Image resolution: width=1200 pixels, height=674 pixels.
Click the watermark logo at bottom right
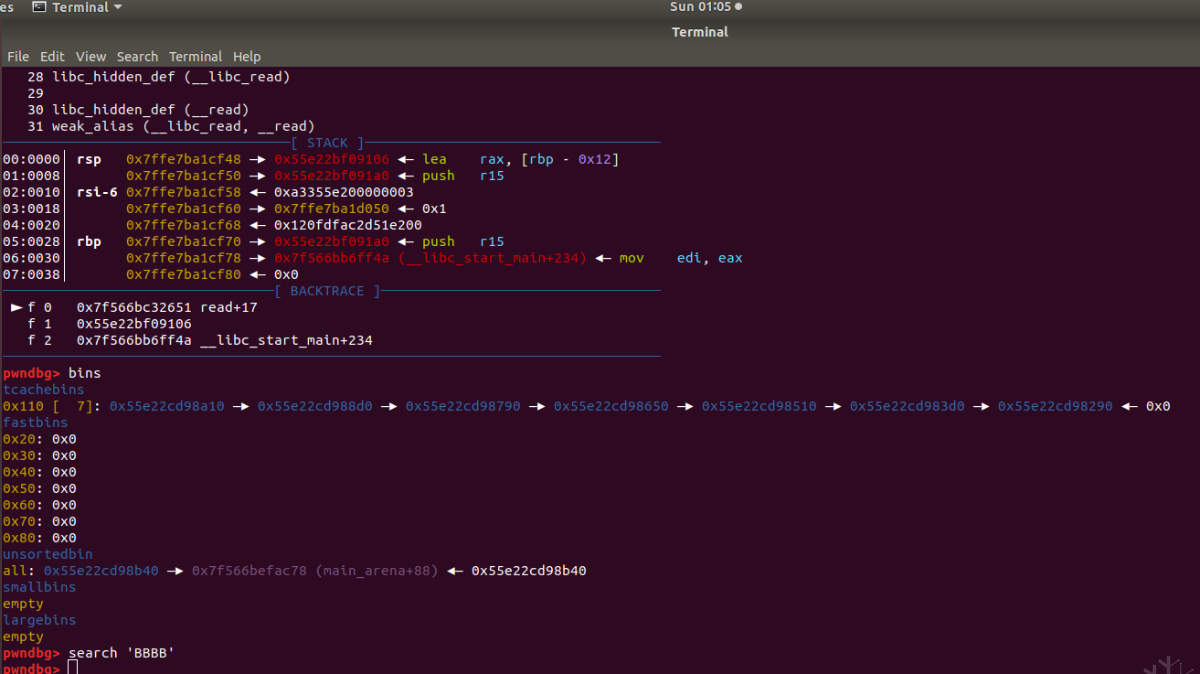[x=1165, y=665]
